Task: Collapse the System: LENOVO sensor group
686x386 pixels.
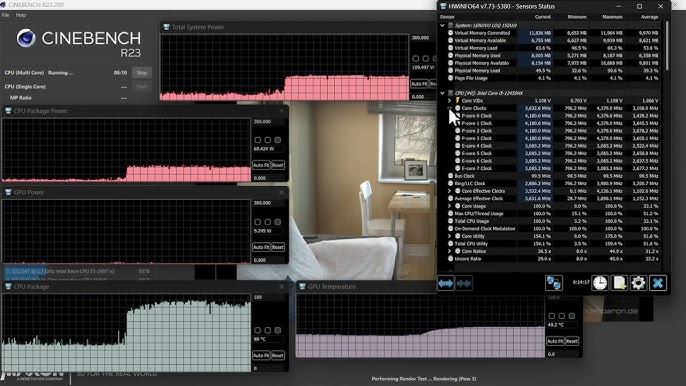Action: [442, 25]
